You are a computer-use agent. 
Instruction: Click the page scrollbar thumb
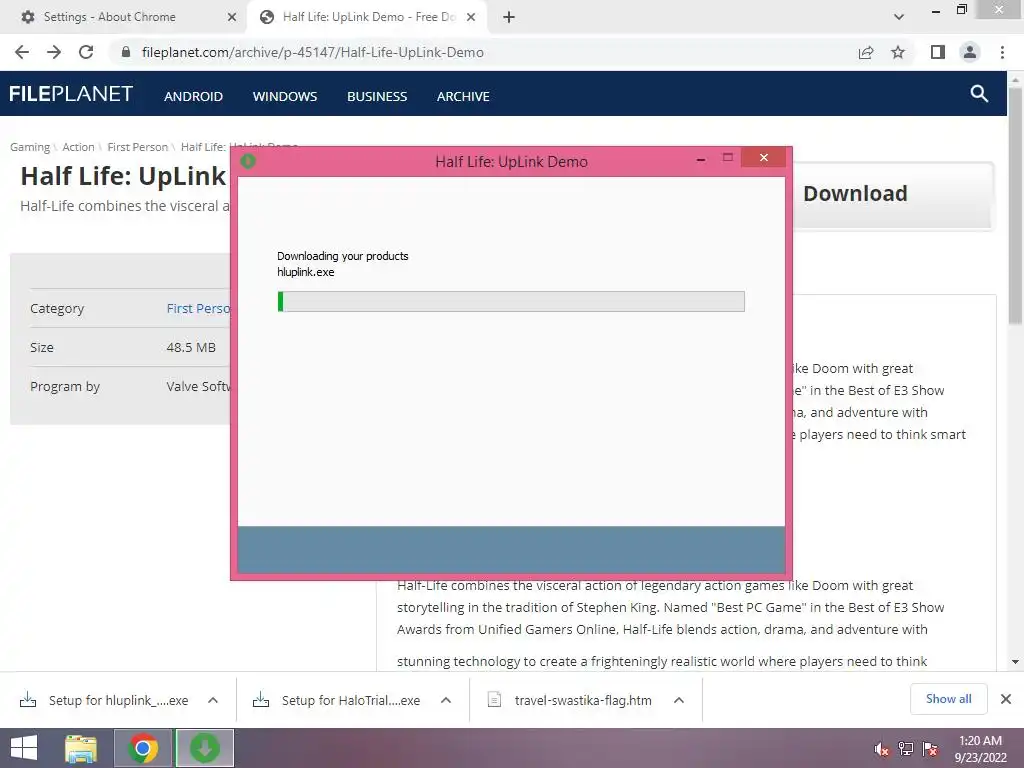1015,206
